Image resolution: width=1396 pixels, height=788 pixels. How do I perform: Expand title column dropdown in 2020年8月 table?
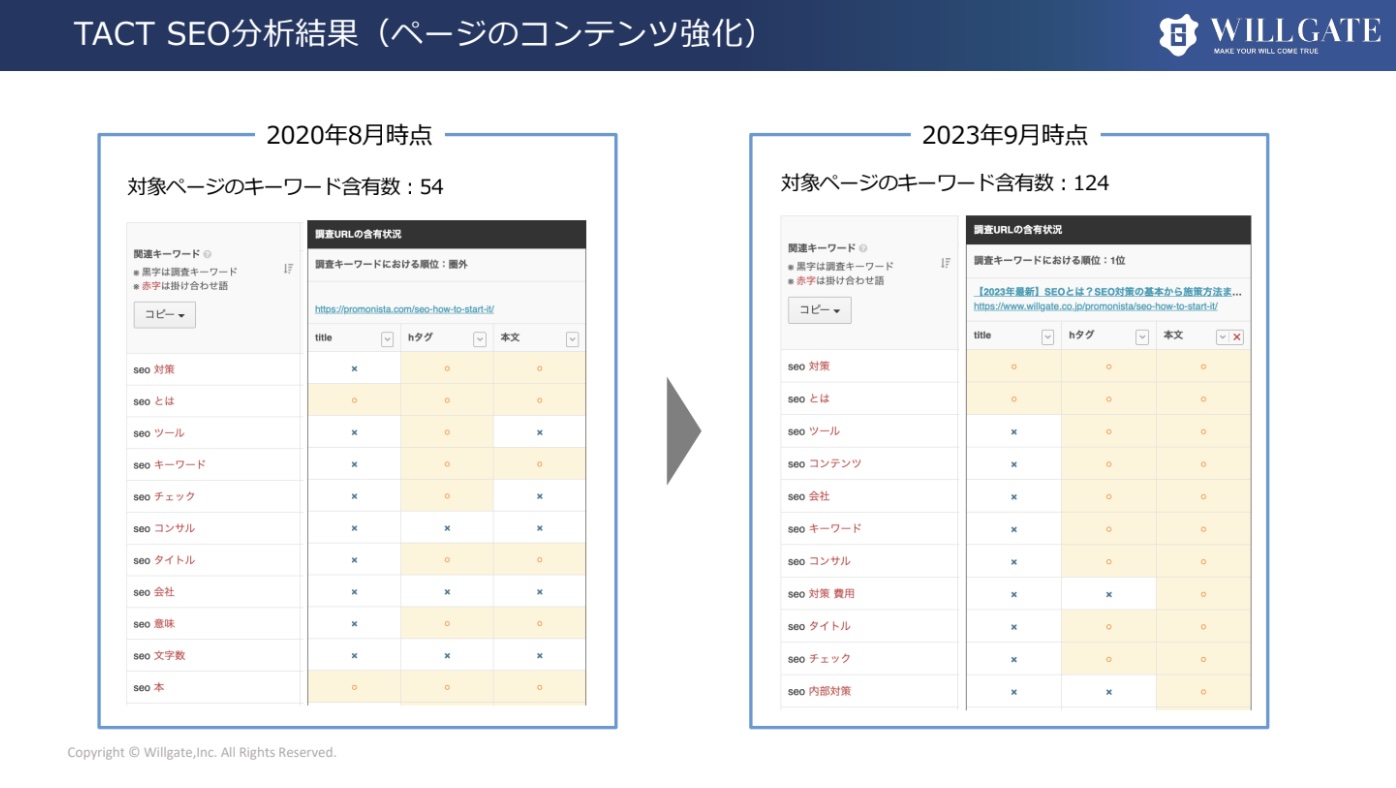[387, 339]
